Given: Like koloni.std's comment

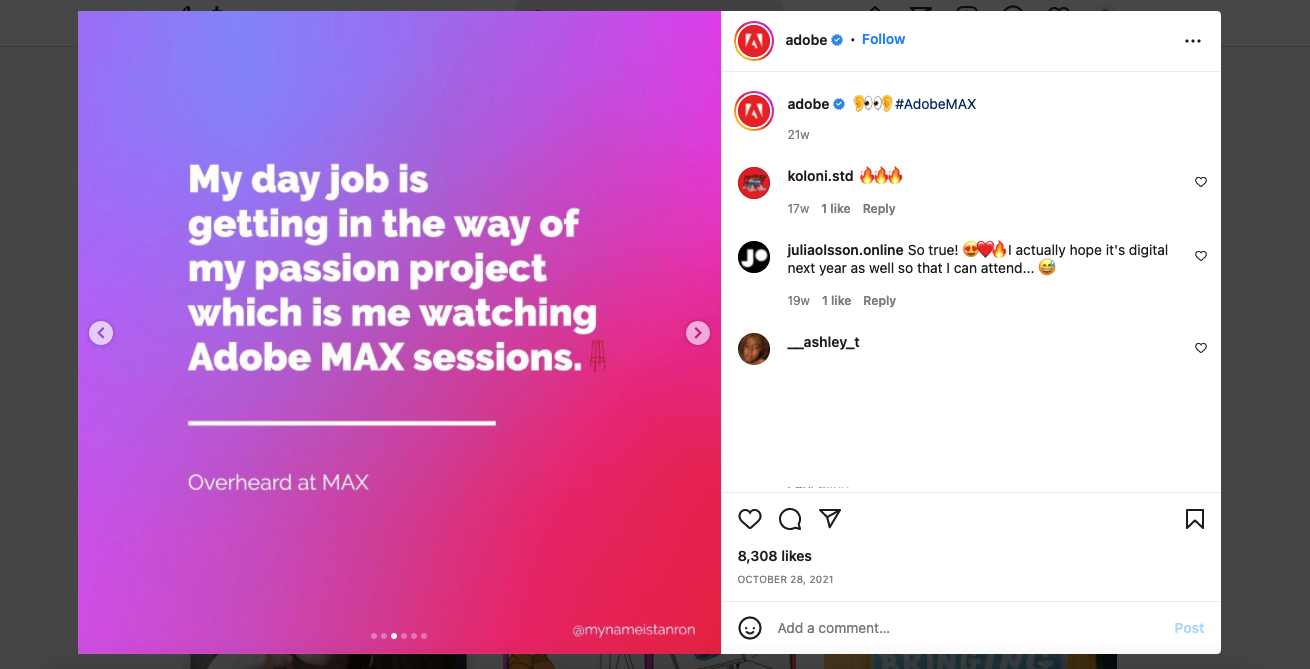Looking at the screenshot, I should (x=1201, y=182).
